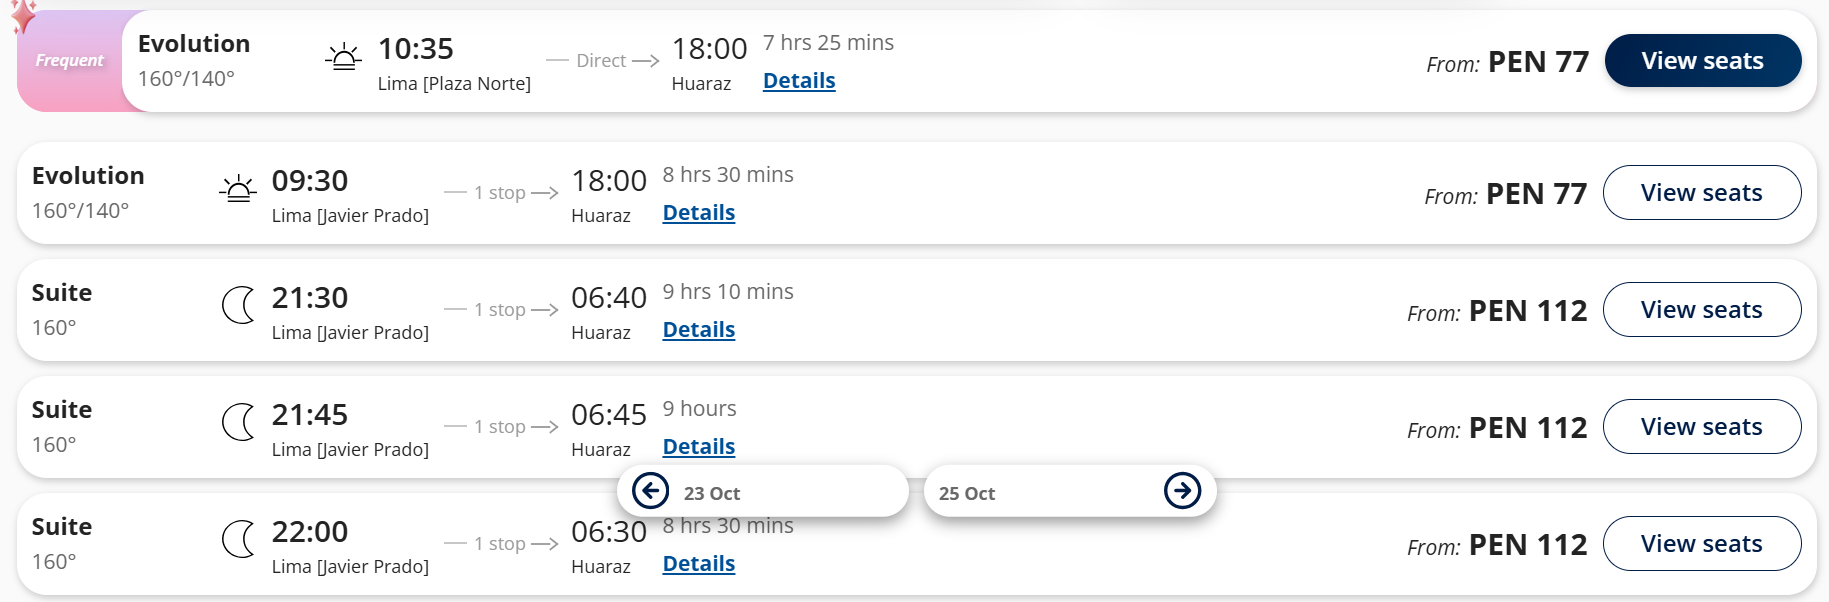Click the sunrise icon for the 09:30 departure
The height and width of the screenshot is (602, 1829).
[x=238, y=189]
